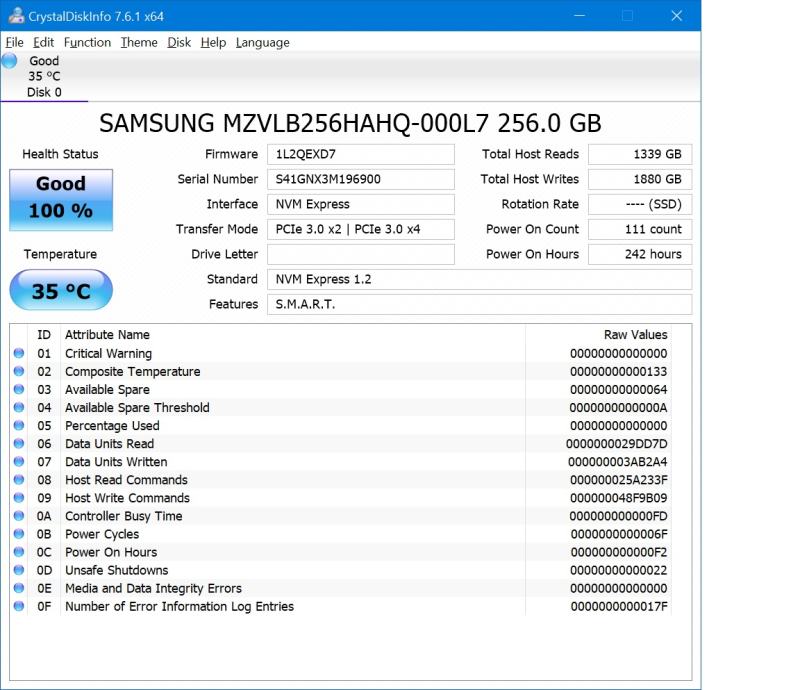Click the Raw Values column header
This screenshot has height=690, width=800.
coord(634,335)
